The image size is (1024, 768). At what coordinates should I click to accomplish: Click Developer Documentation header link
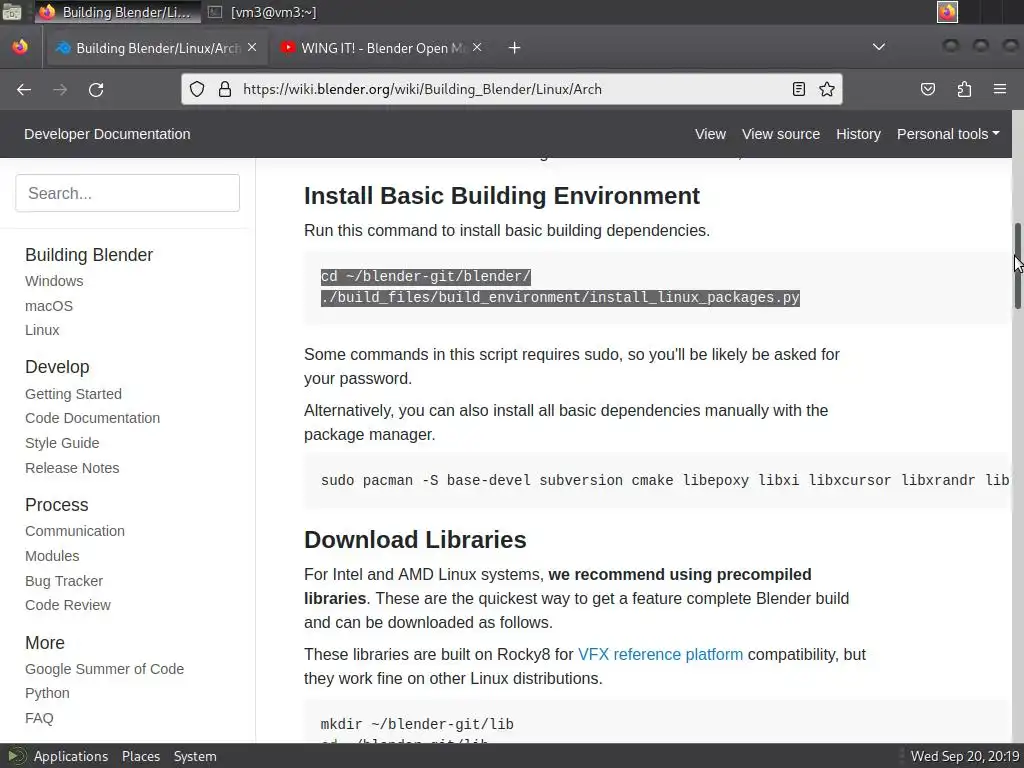pos(107,134)
